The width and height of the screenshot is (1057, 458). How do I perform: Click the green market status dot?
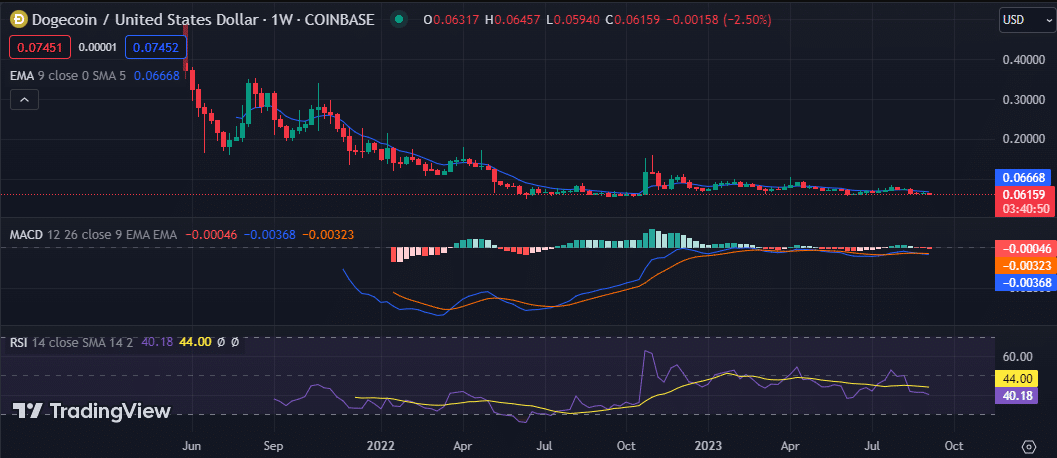[400, 20]
